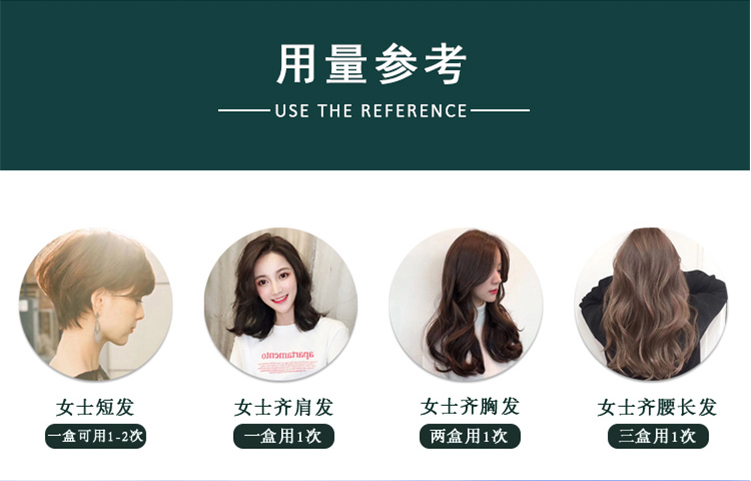Select the 一盒用1次 badge

tap(284, 436)
